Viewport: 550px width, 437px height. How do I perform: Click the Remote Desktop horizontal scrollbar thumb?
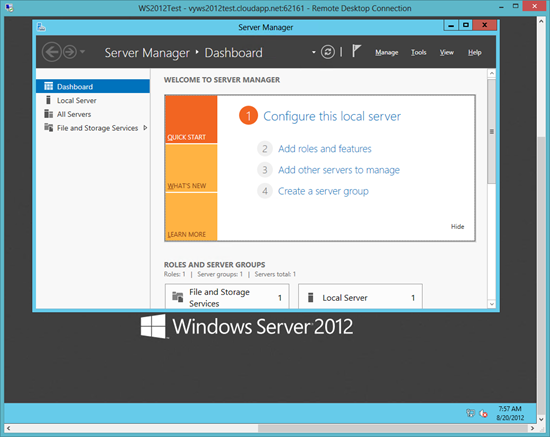393,428
